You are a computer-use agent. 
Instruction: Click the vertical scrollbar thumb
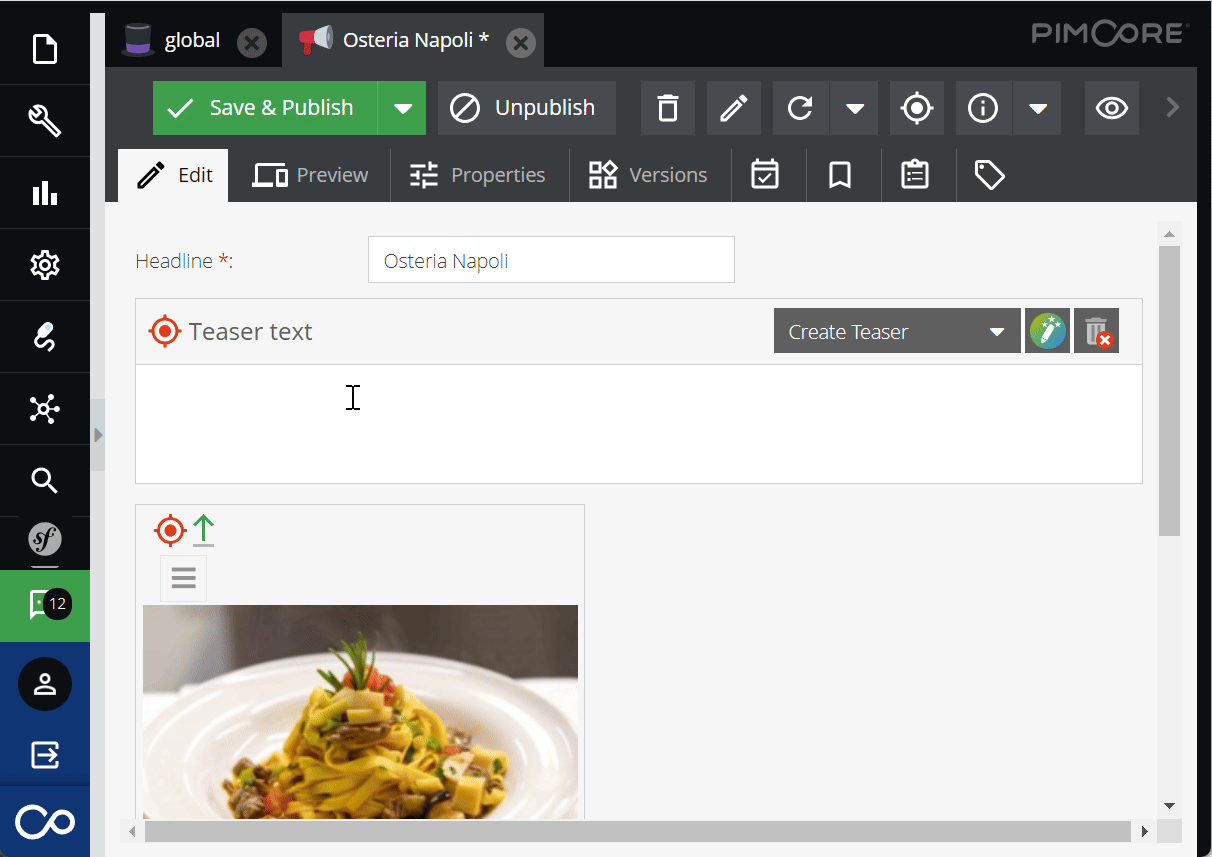pos(1169,390)
